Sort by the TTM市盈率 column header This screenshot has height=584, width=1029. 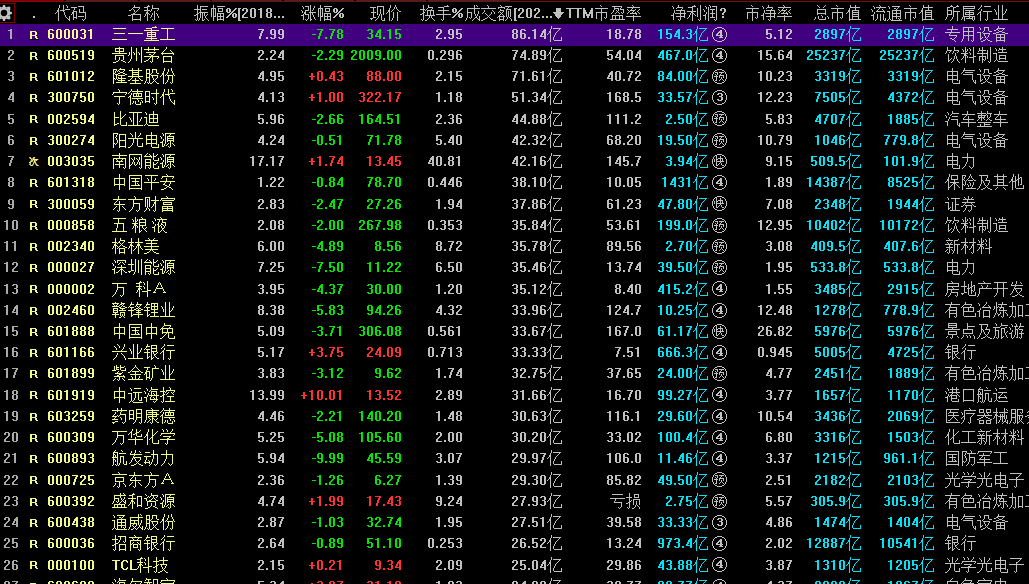[x=604, y=13]
